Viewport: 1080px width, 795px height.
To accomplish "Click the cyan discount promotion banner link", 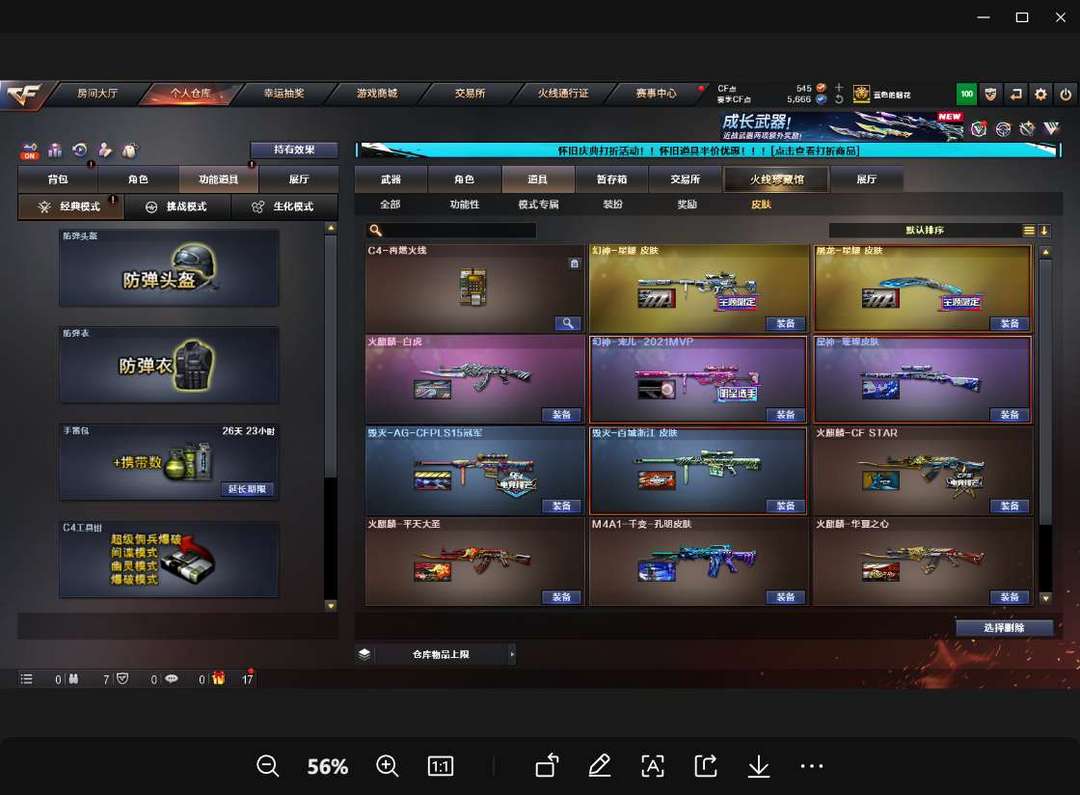I will click(708, 150).
